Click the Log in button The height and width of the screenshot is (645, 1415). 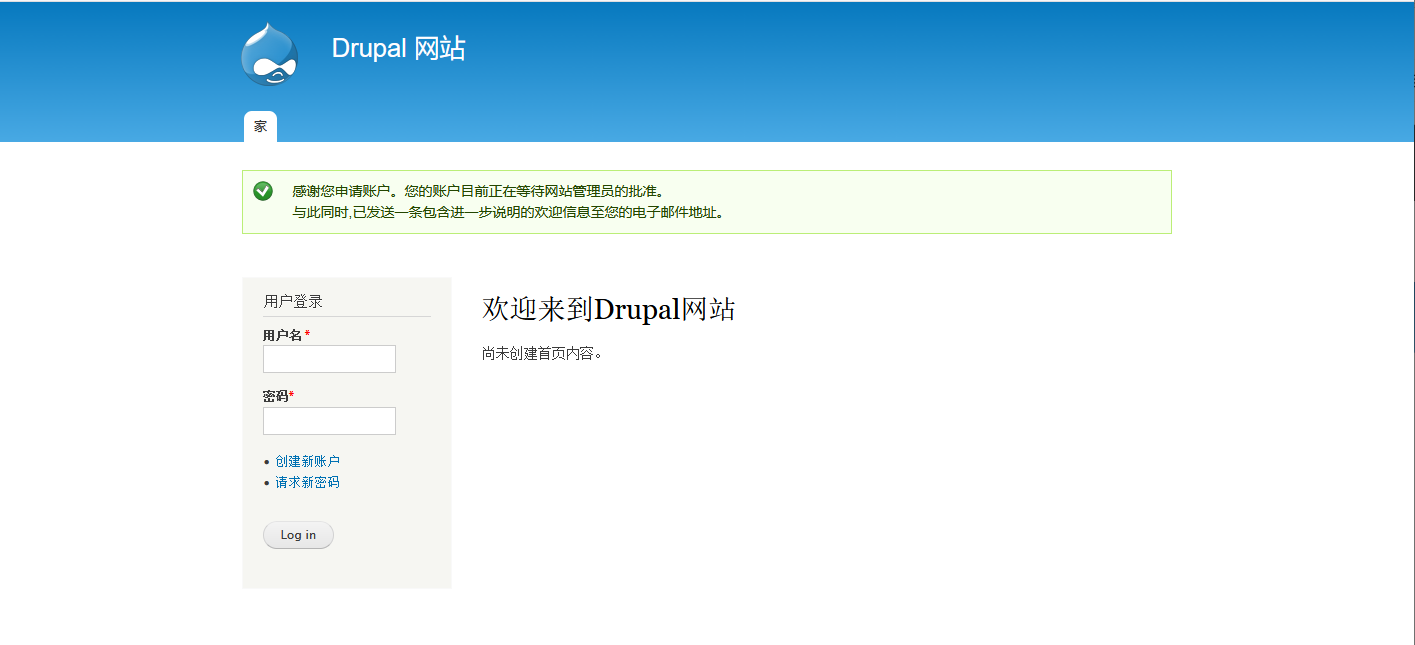point(298,535)
